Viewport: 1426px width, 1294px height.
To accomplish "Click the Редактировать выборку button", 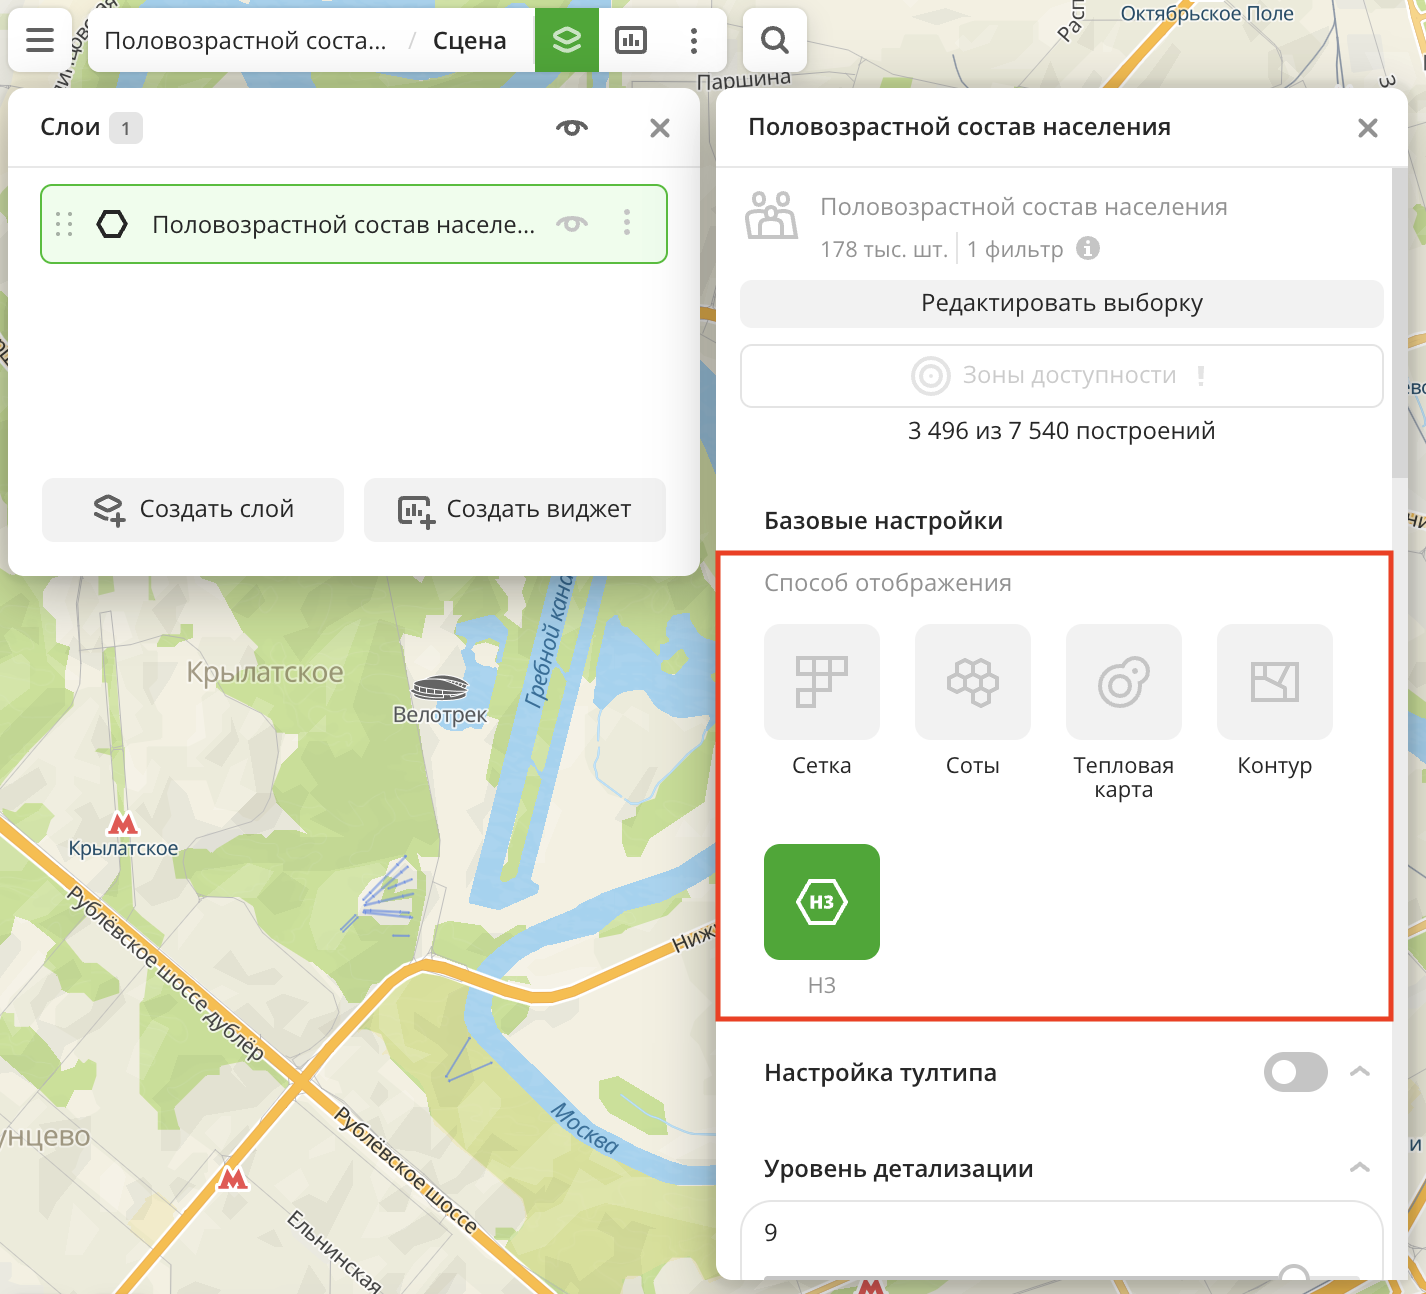I will click(1061, 304).
